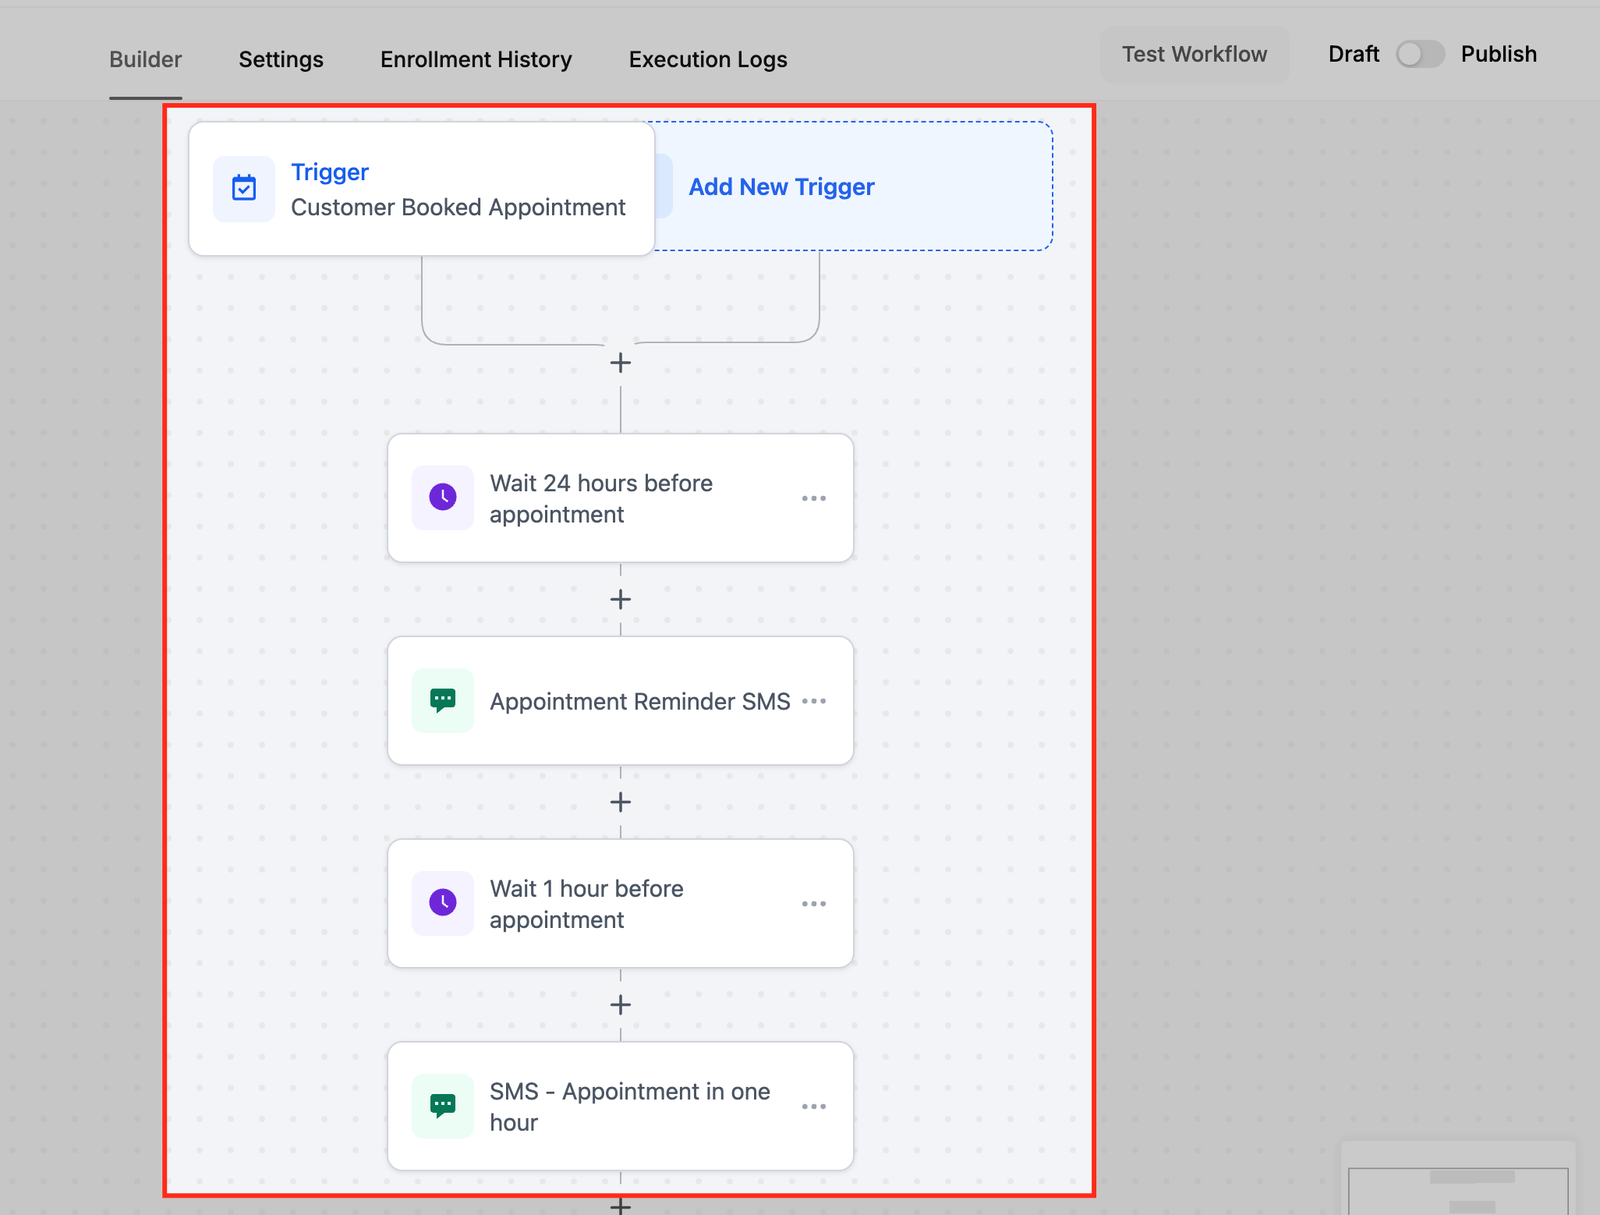The width and height of the screenshot is (1600, 1215).
Task: Toggle the Draft/Publish switch
Action: [x=1419, y=54]
